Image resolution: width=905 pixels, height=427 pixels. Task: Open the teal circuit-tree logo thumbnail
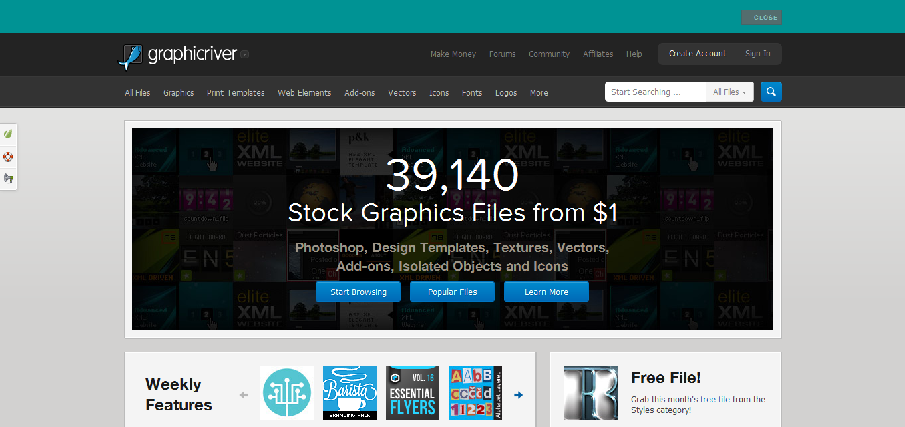tap(287, 393)
